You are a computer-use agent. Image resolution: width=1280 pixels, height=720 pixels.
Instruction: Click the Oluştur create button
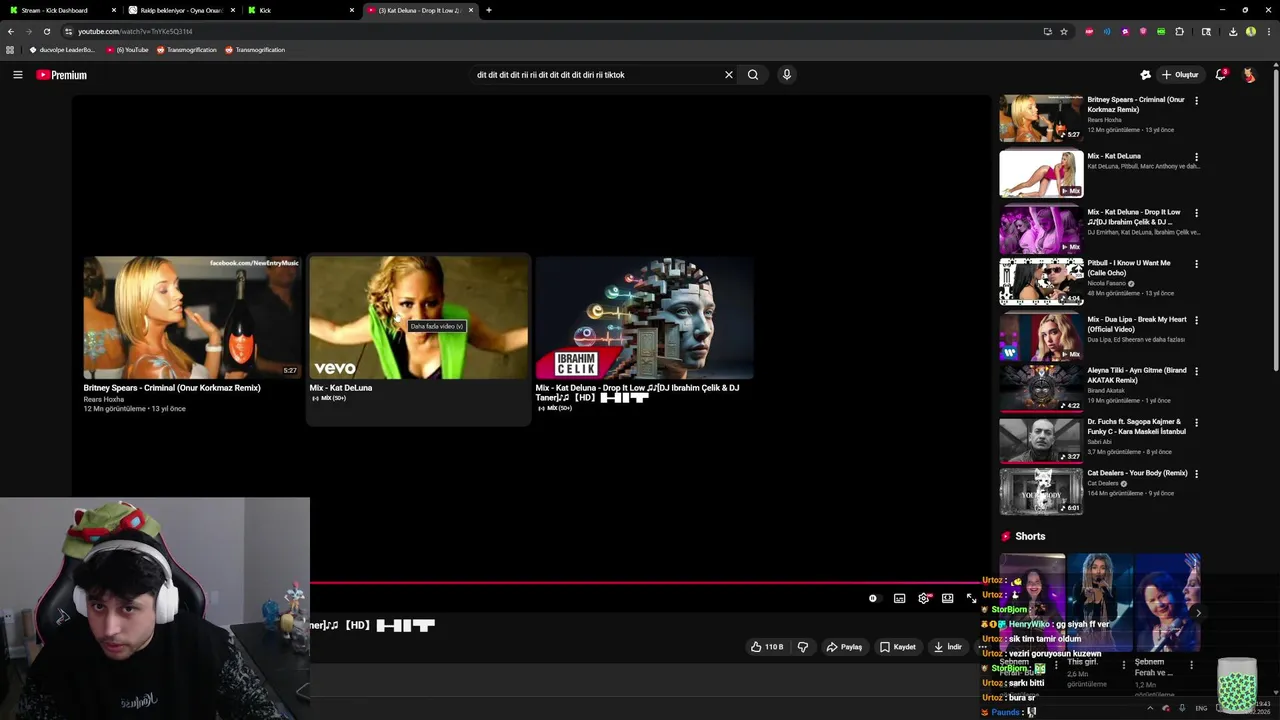(1180, 75)
